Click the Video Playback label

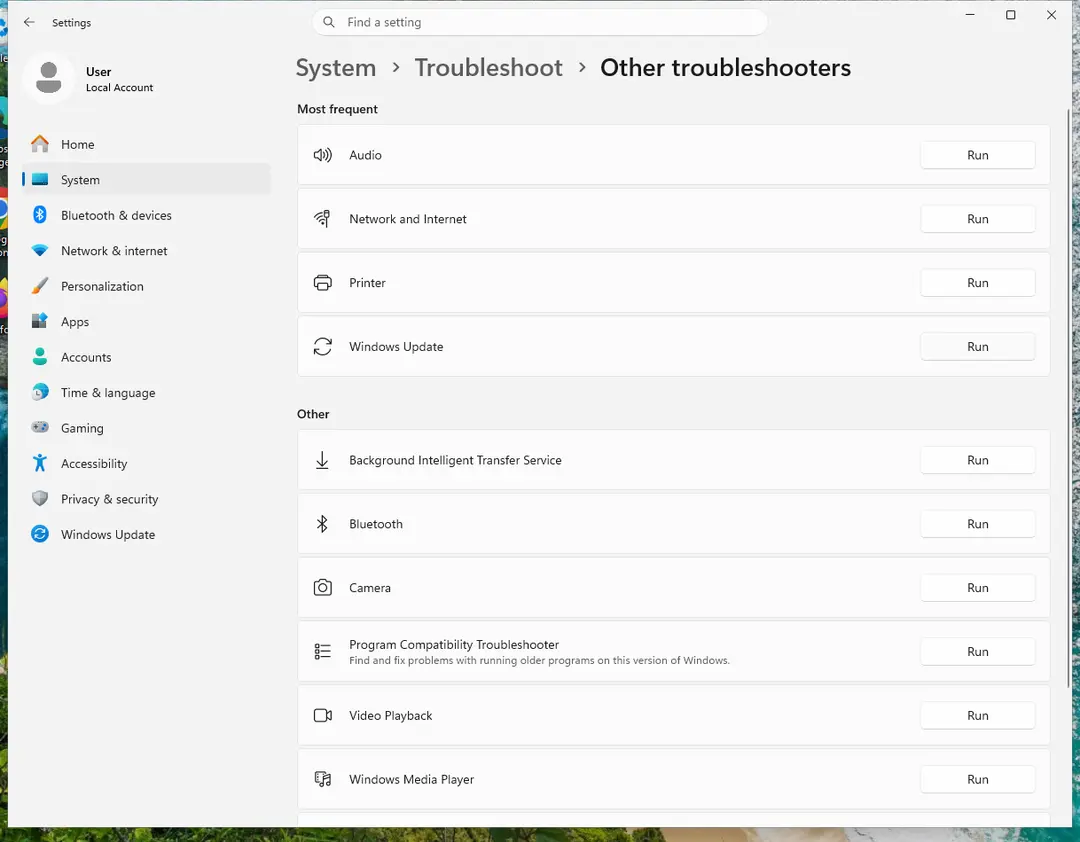pyautogui.click(x=391, y=715)
